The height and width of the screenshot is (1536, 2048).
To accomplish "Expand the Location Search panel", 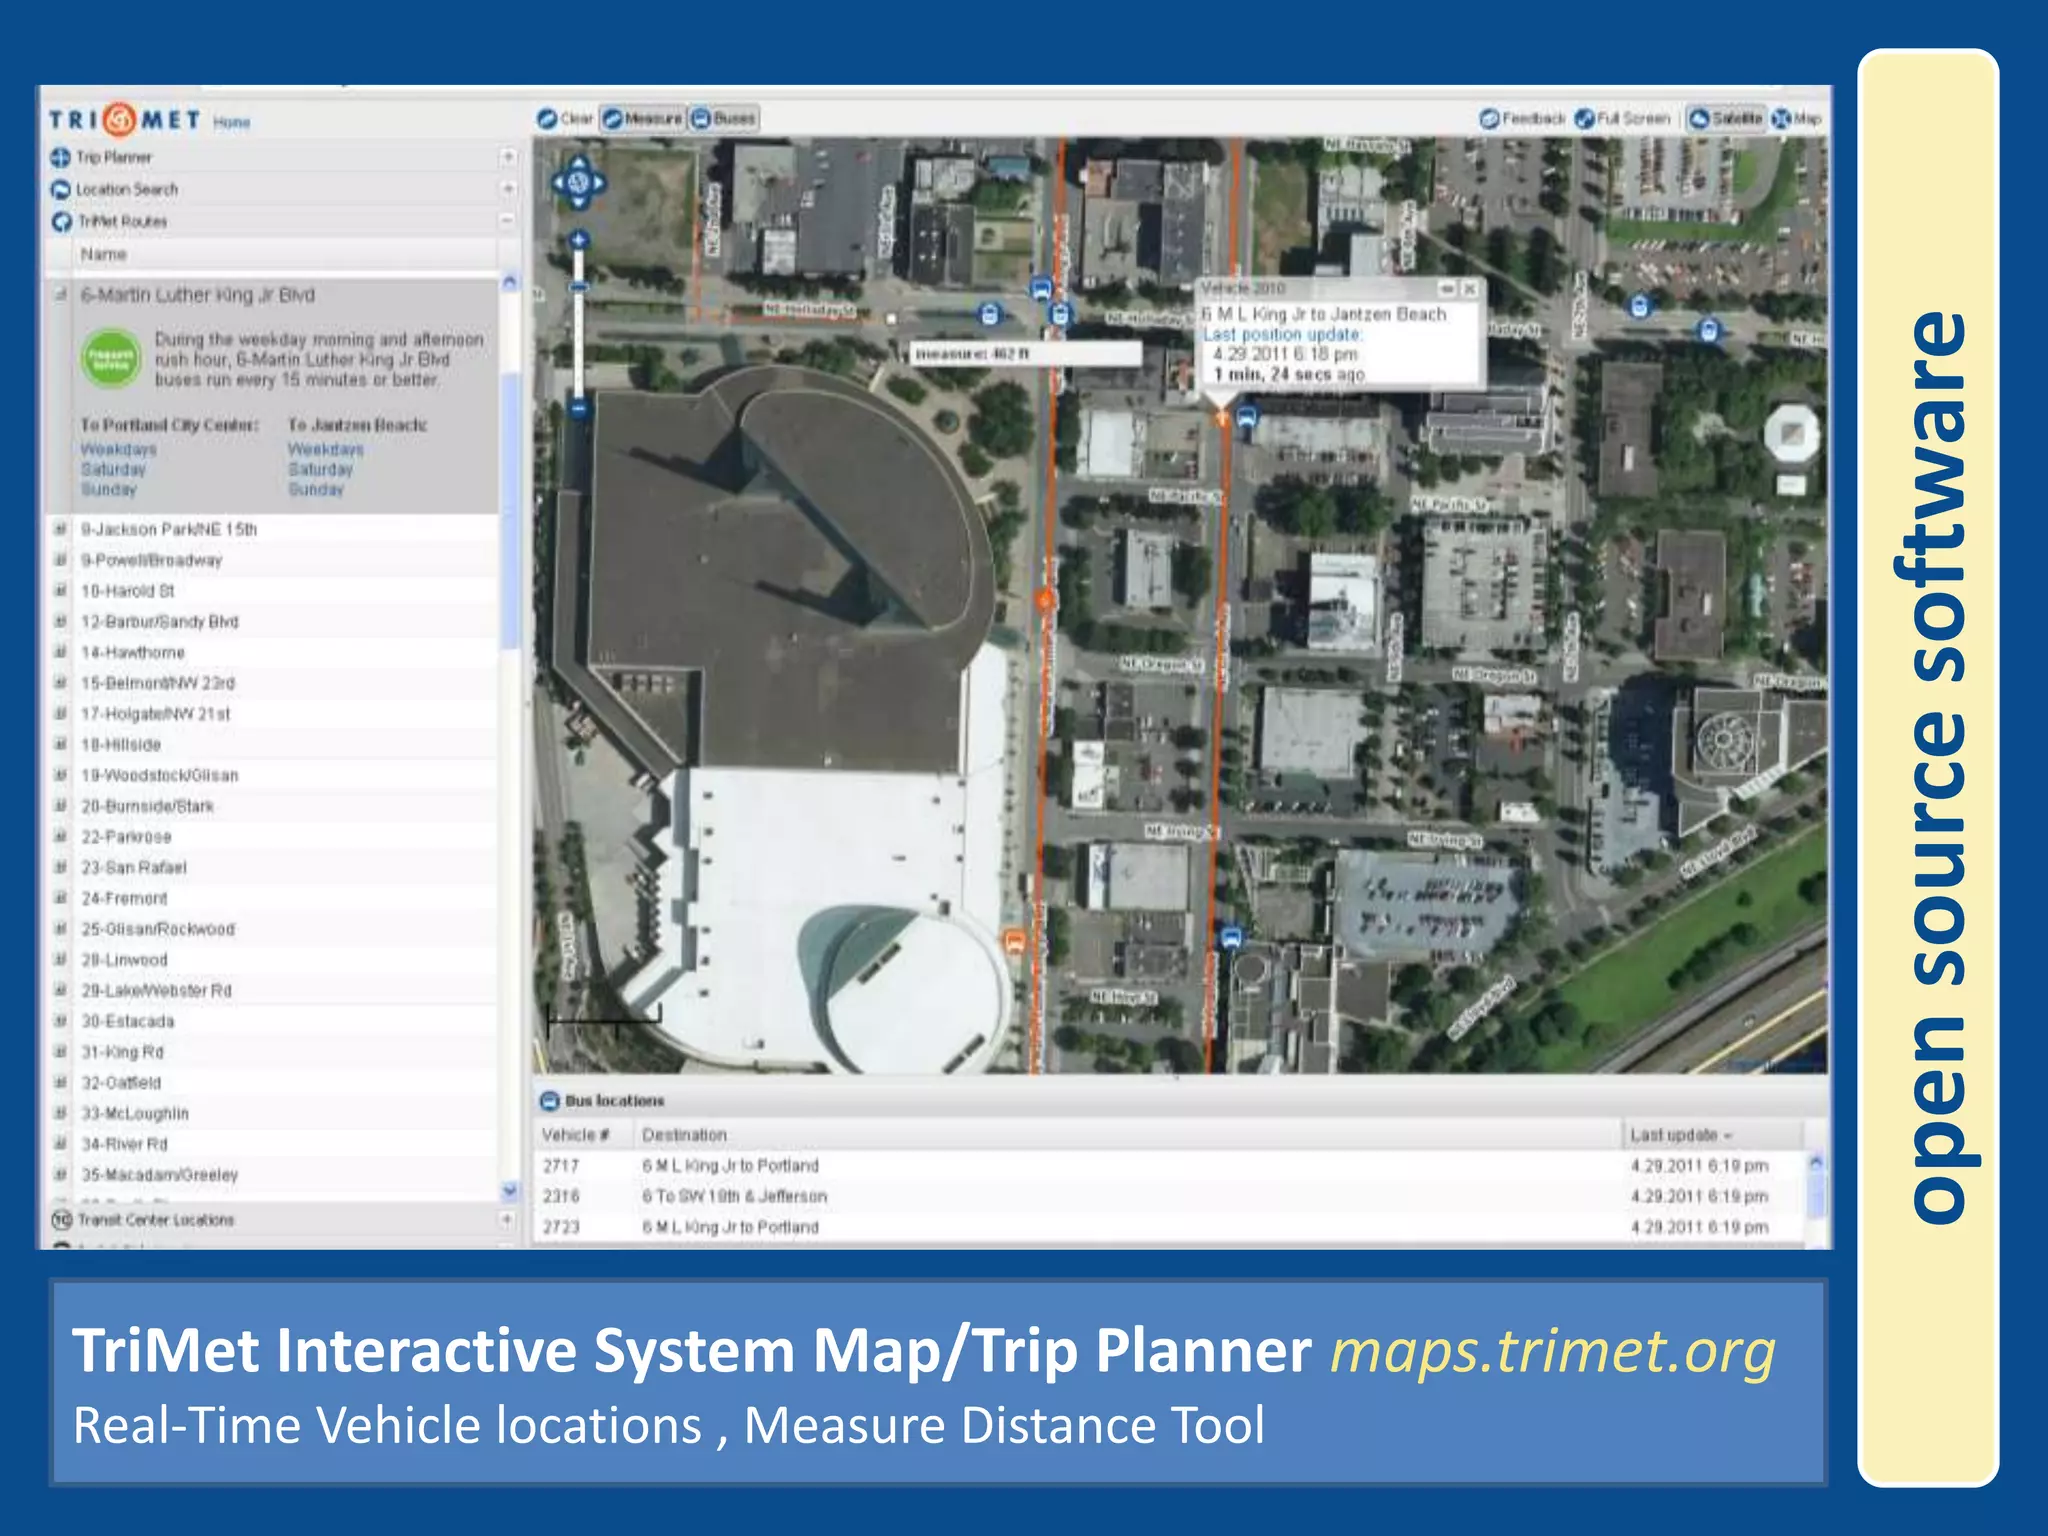I will (508, 189).
